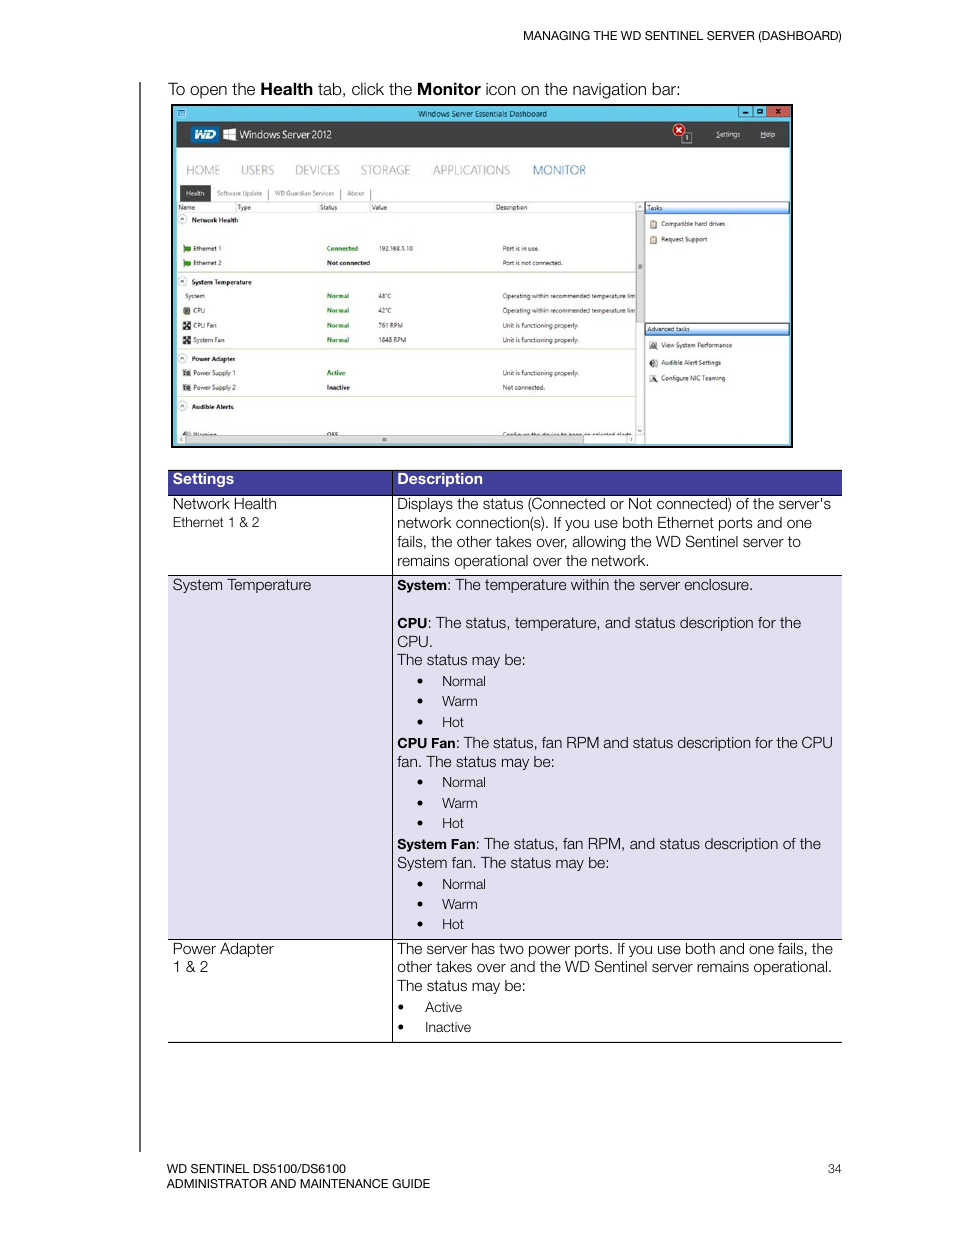Screen dimensions: 954x1235
Task: Minimize the dashboard window
Action: coord(745,112)
